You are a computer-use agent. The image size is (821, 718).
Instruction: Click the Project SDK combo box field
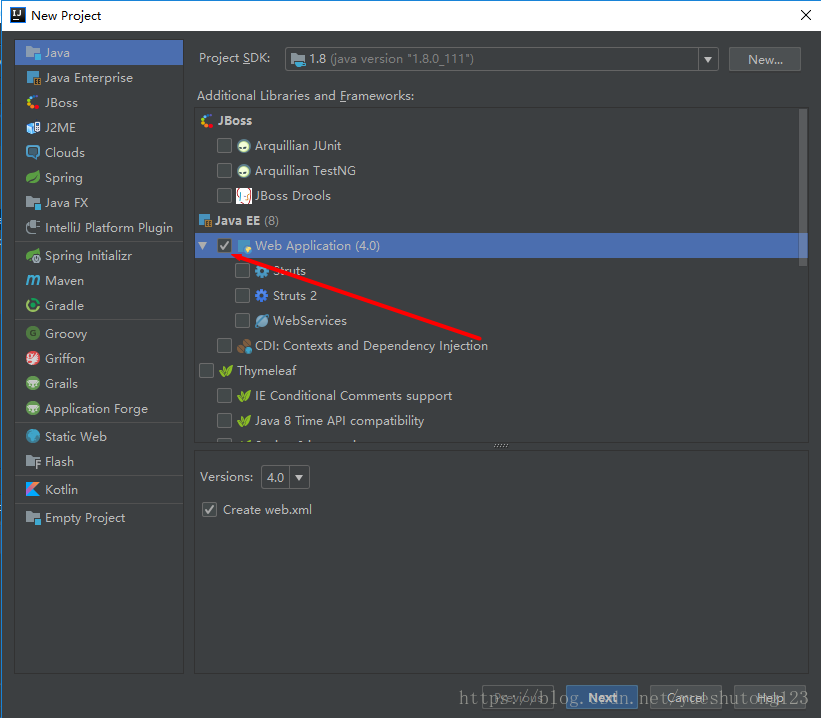tap(501, 59)
